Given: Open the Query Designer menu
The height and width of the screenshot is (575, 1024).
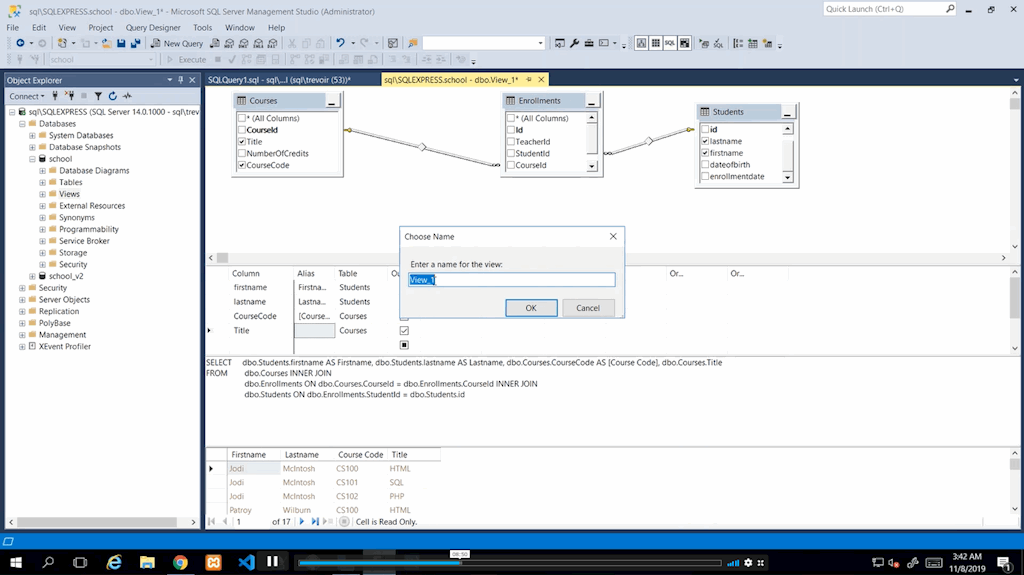Looking at the screenshot, I should click(153, 27).
